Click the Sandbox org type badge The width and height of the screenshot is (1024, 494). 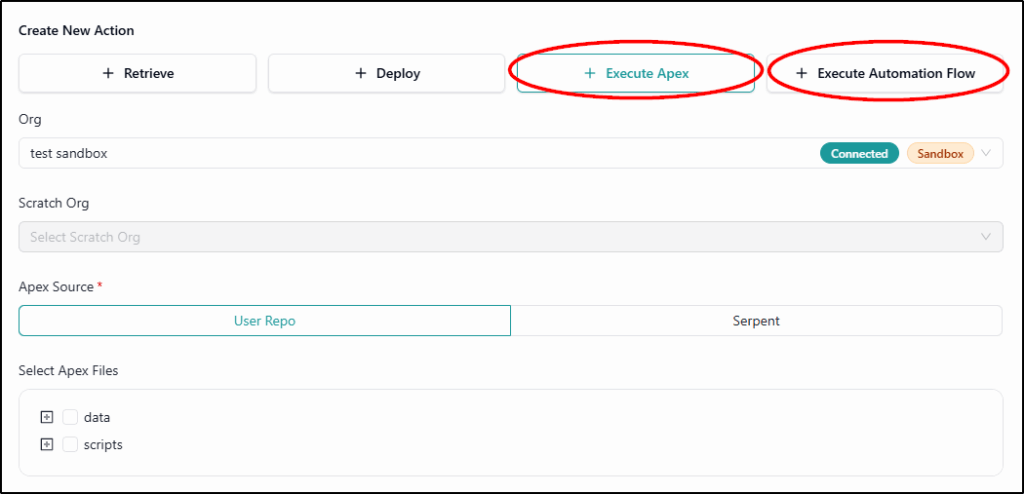pyautogui.click(x=940, y=154)
